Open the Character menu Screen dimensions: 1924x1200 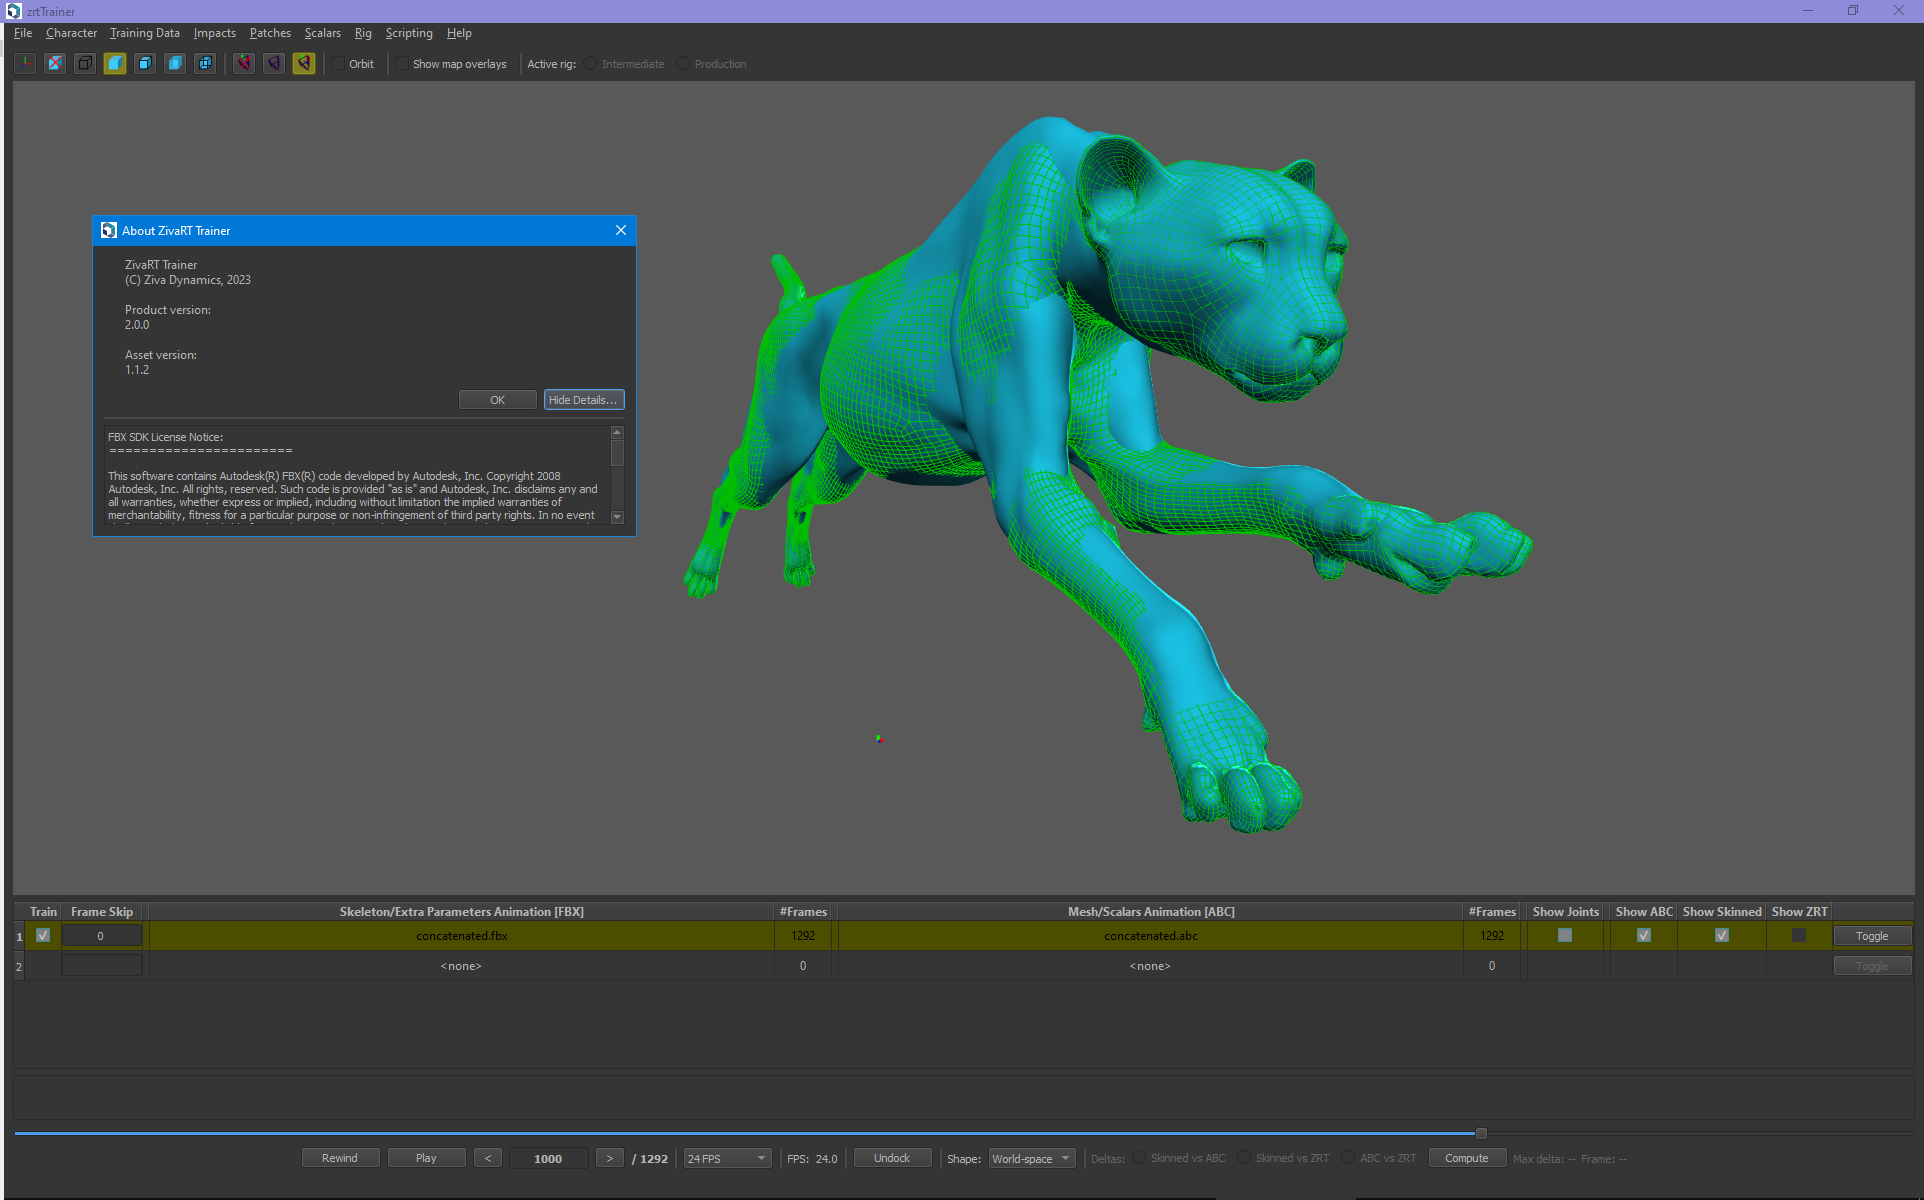tap(71, 33)
